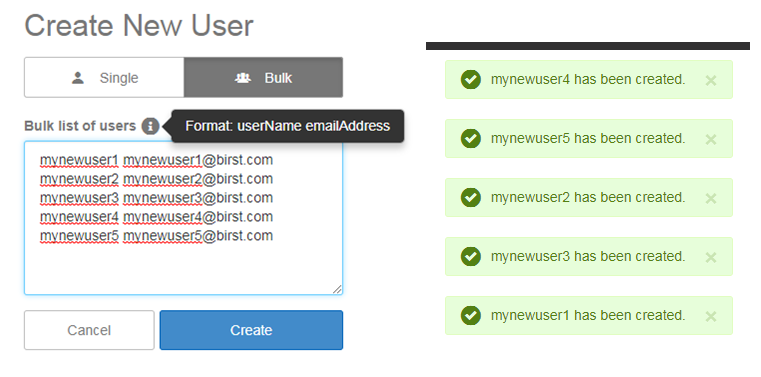Dismiss the mynewuser1 created notification
The width and height of the screenshot is (761, 377).
click(x=711, y=316)
